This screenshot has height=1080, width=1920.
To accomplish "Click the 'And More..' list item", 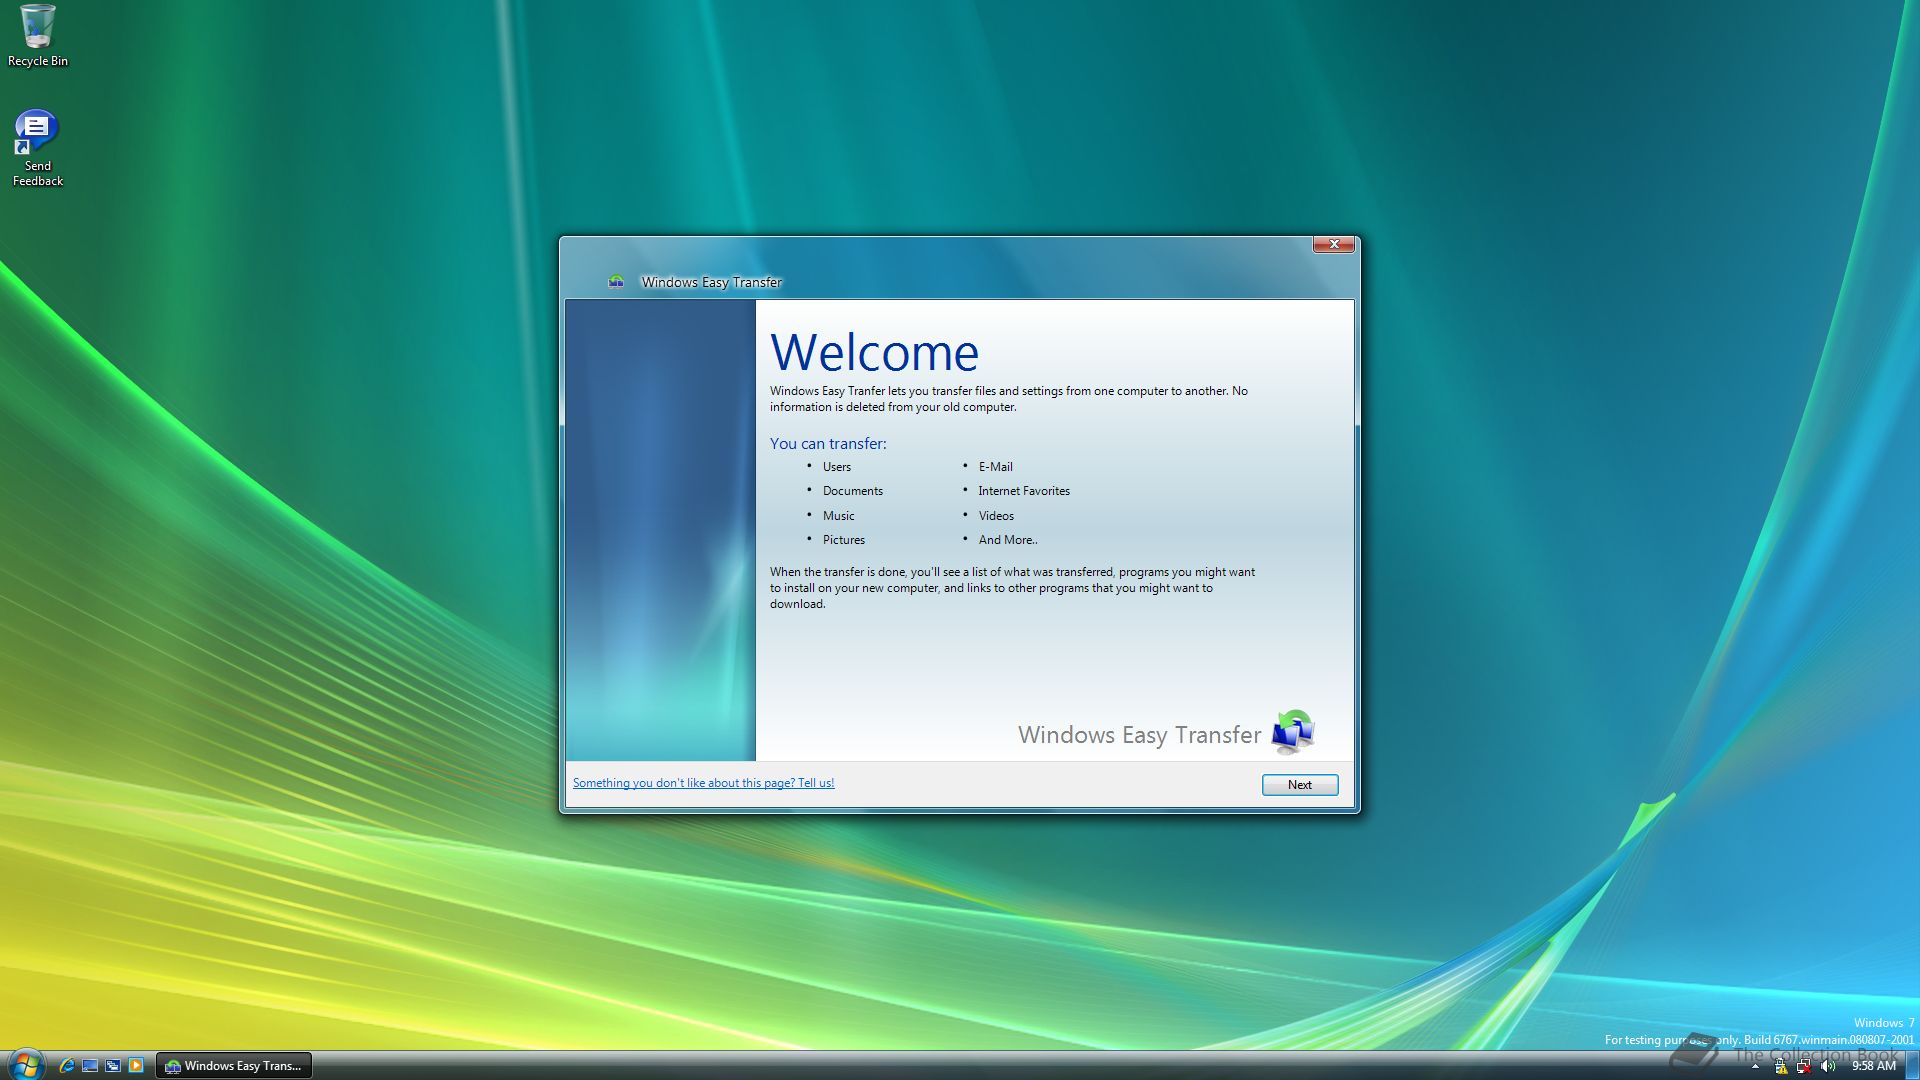I will [x=1008, y=540].
